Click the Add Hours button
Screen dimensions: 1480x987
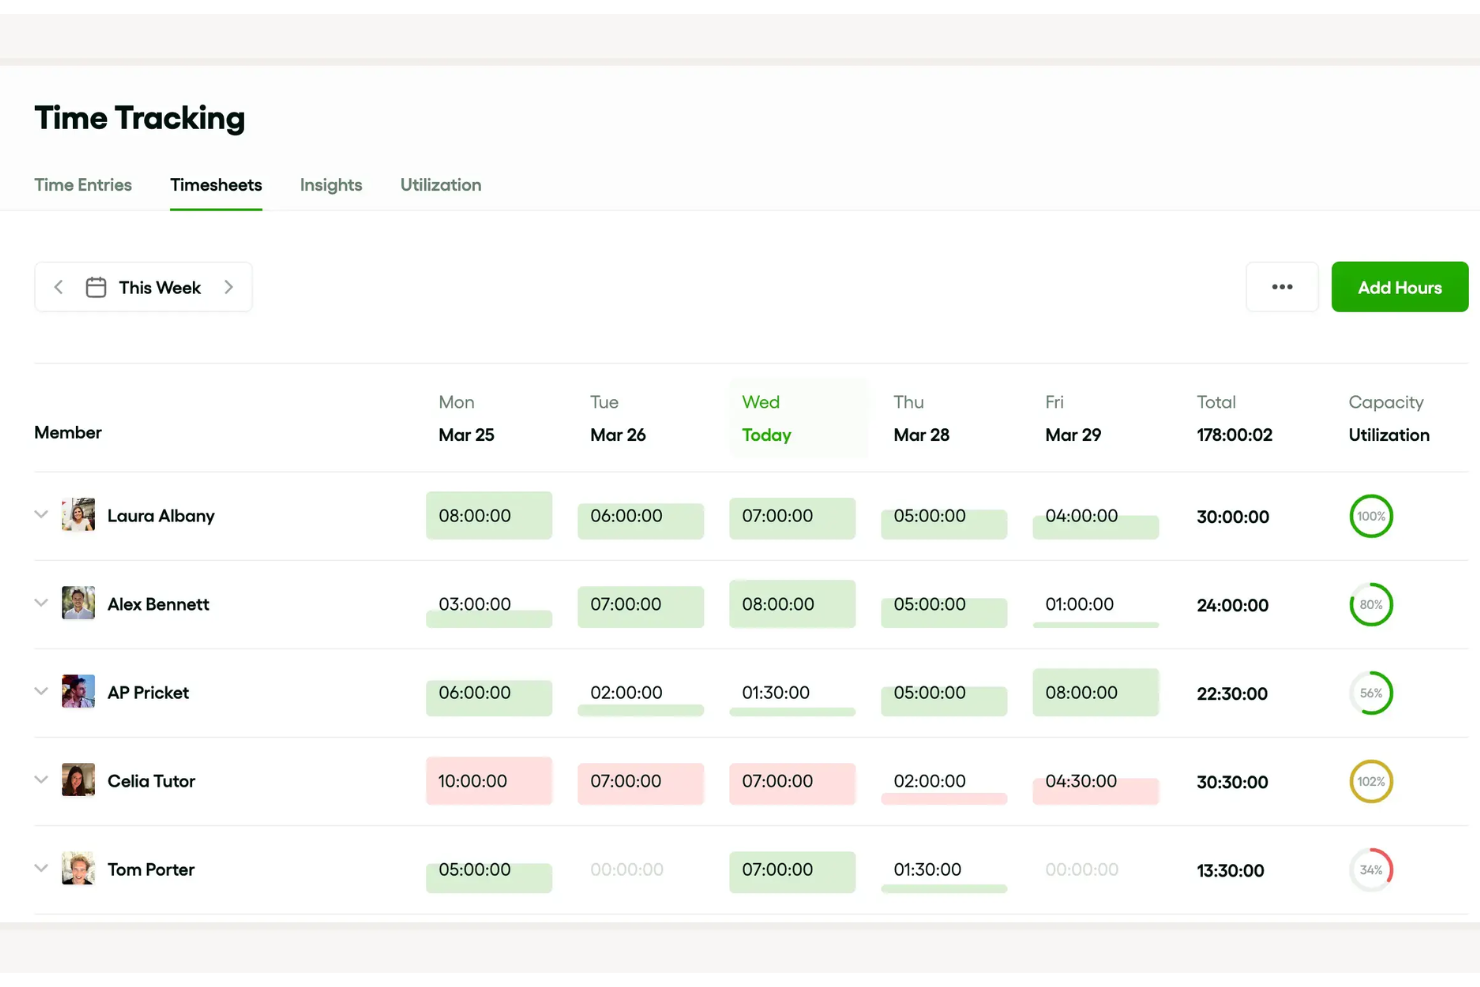point(1400,287)
